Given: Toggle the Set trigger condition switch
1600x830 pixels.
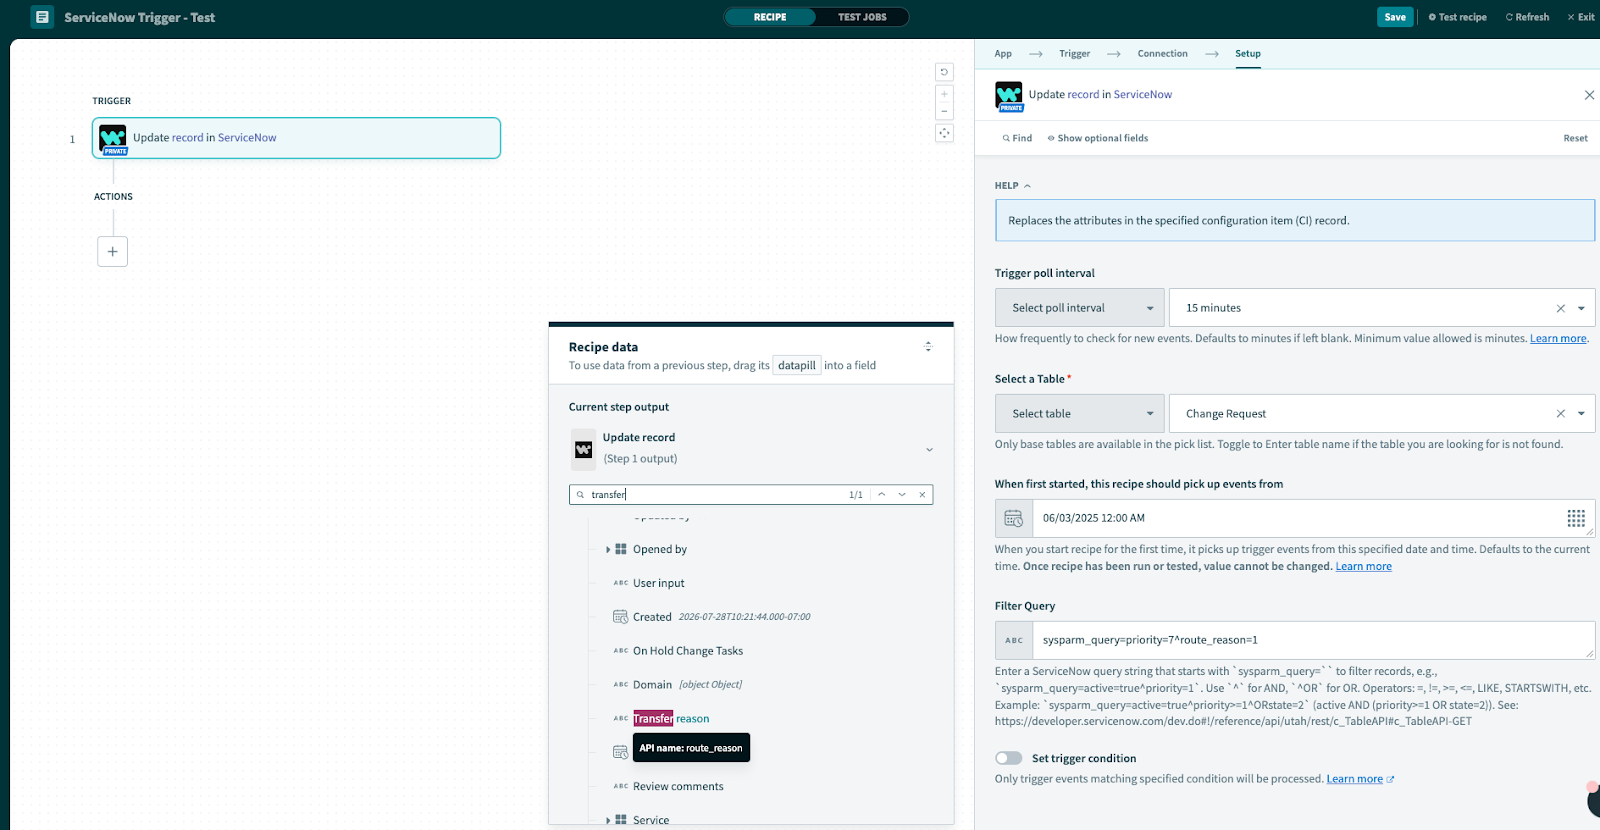Looking at the screenshot, I should tap(1009, 758).
